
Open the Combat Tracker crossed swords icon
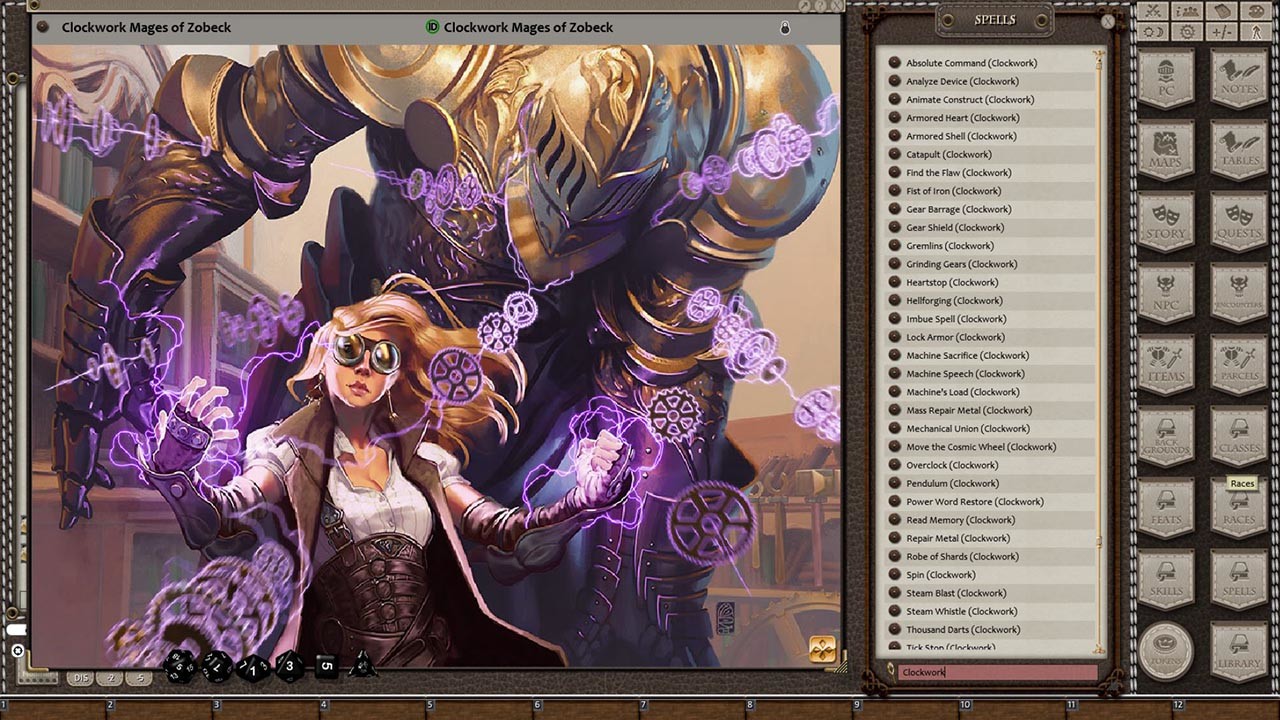1153,11
